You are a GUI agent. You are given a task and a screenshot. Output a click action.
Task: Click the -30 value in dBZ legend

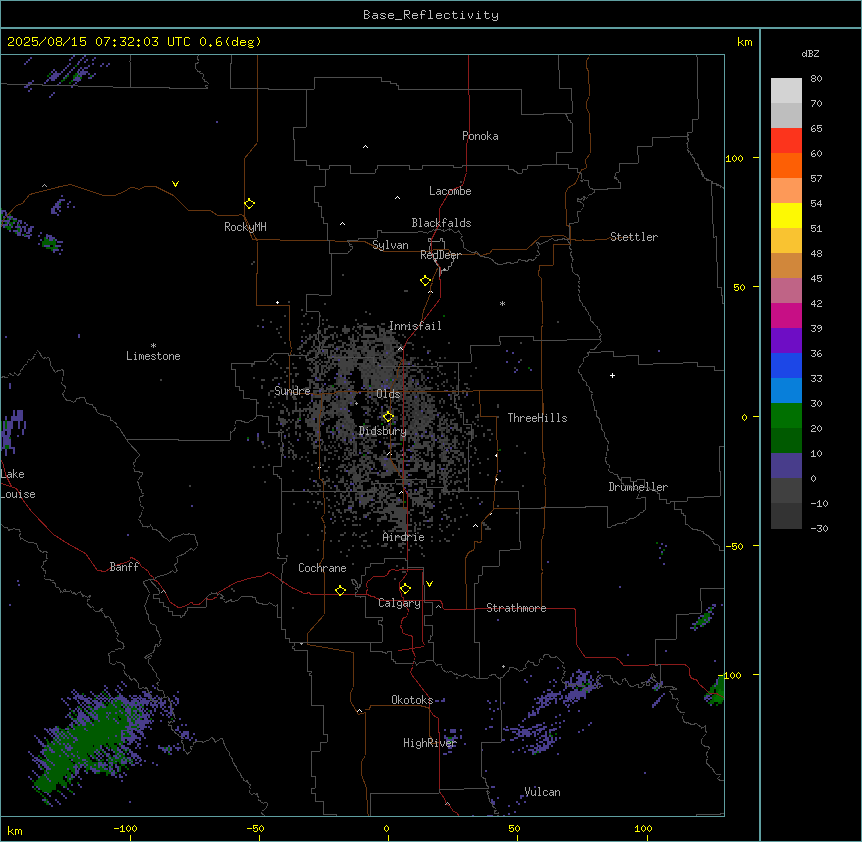819,528
